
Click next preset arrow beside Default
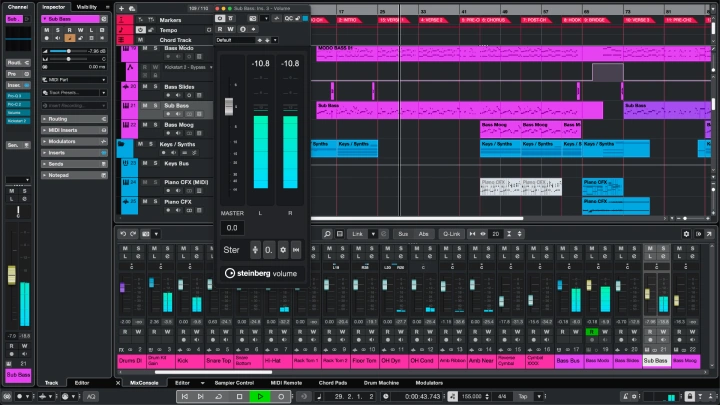[267, 40]
